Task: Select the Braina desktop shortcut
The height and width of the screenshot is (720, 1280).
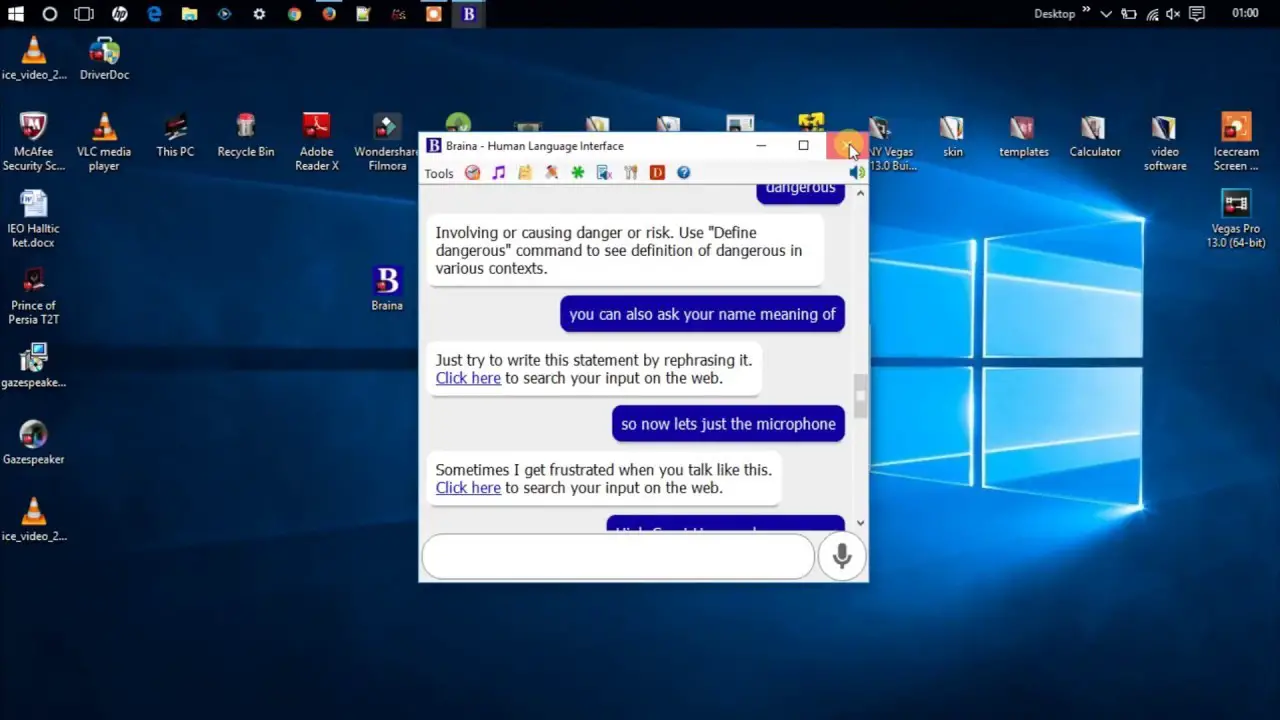Action: [x=387, y=289]
